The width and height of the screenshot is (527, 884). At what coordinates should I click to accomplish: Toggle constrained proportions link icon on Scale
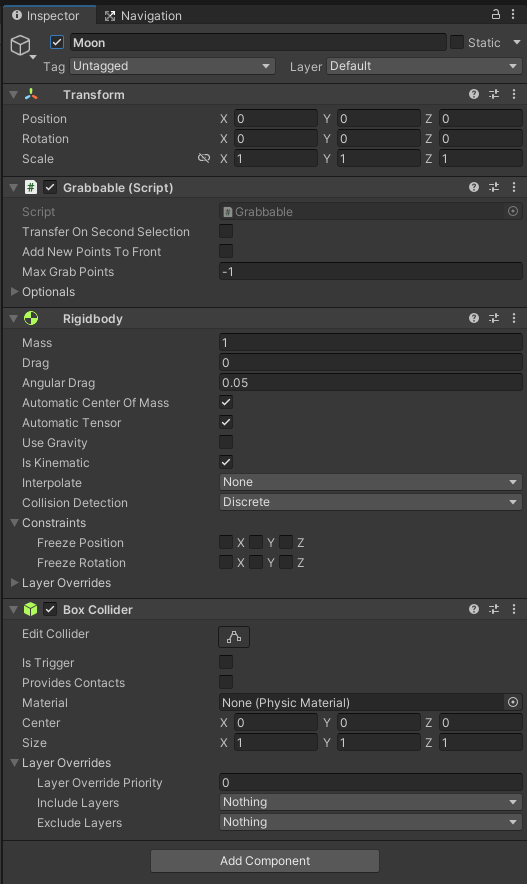point(204,158)
